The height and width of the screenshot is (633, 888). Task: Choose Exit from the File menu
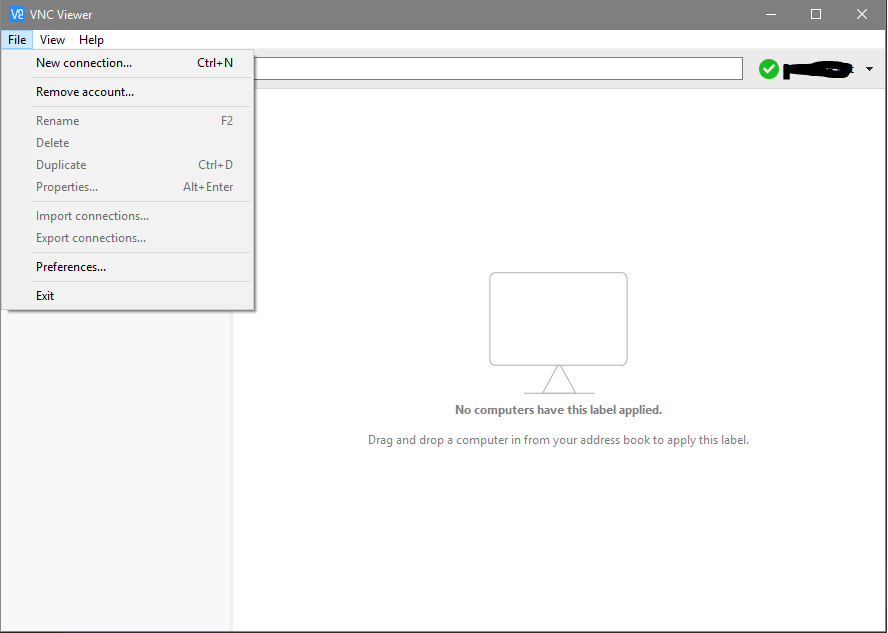pyautogui.click(x=128, y=296)
